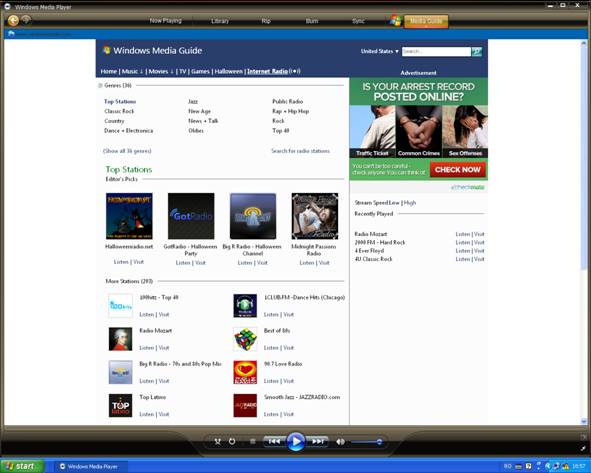Open the Rip tab

[x=266, y=21]
